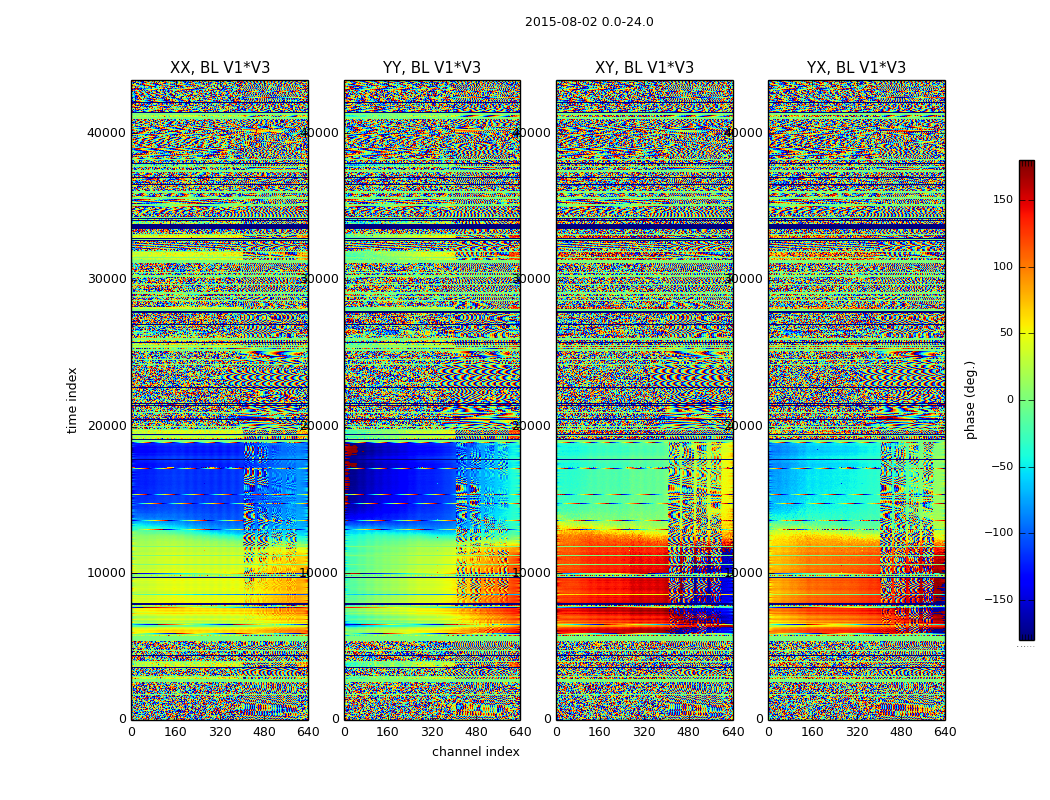Click XX plot y-axis tick "40000"
The width and height of the screenshot is (1050, 800).
coord(106,133)
